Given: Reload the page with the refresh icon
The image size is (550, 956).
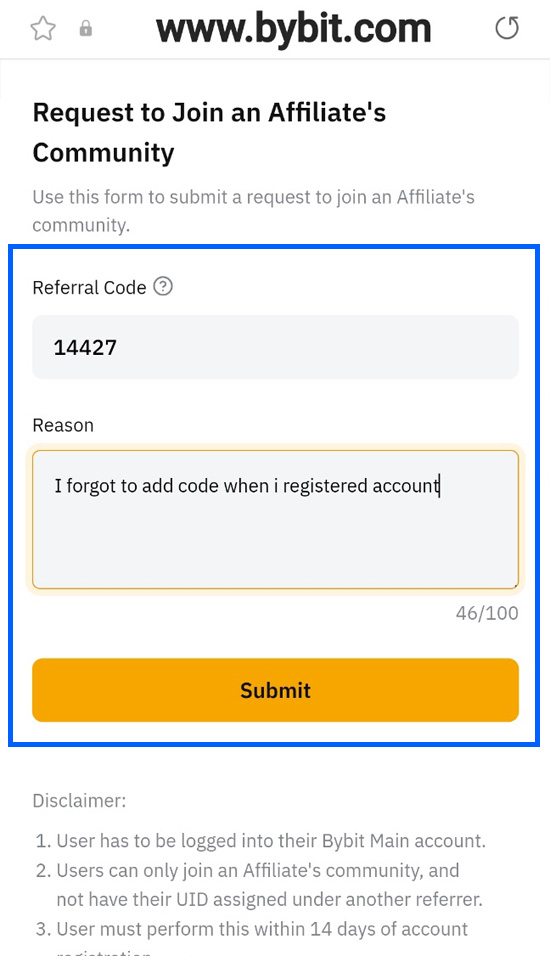Looking at the screenshot, I should (x=507, y=28).
